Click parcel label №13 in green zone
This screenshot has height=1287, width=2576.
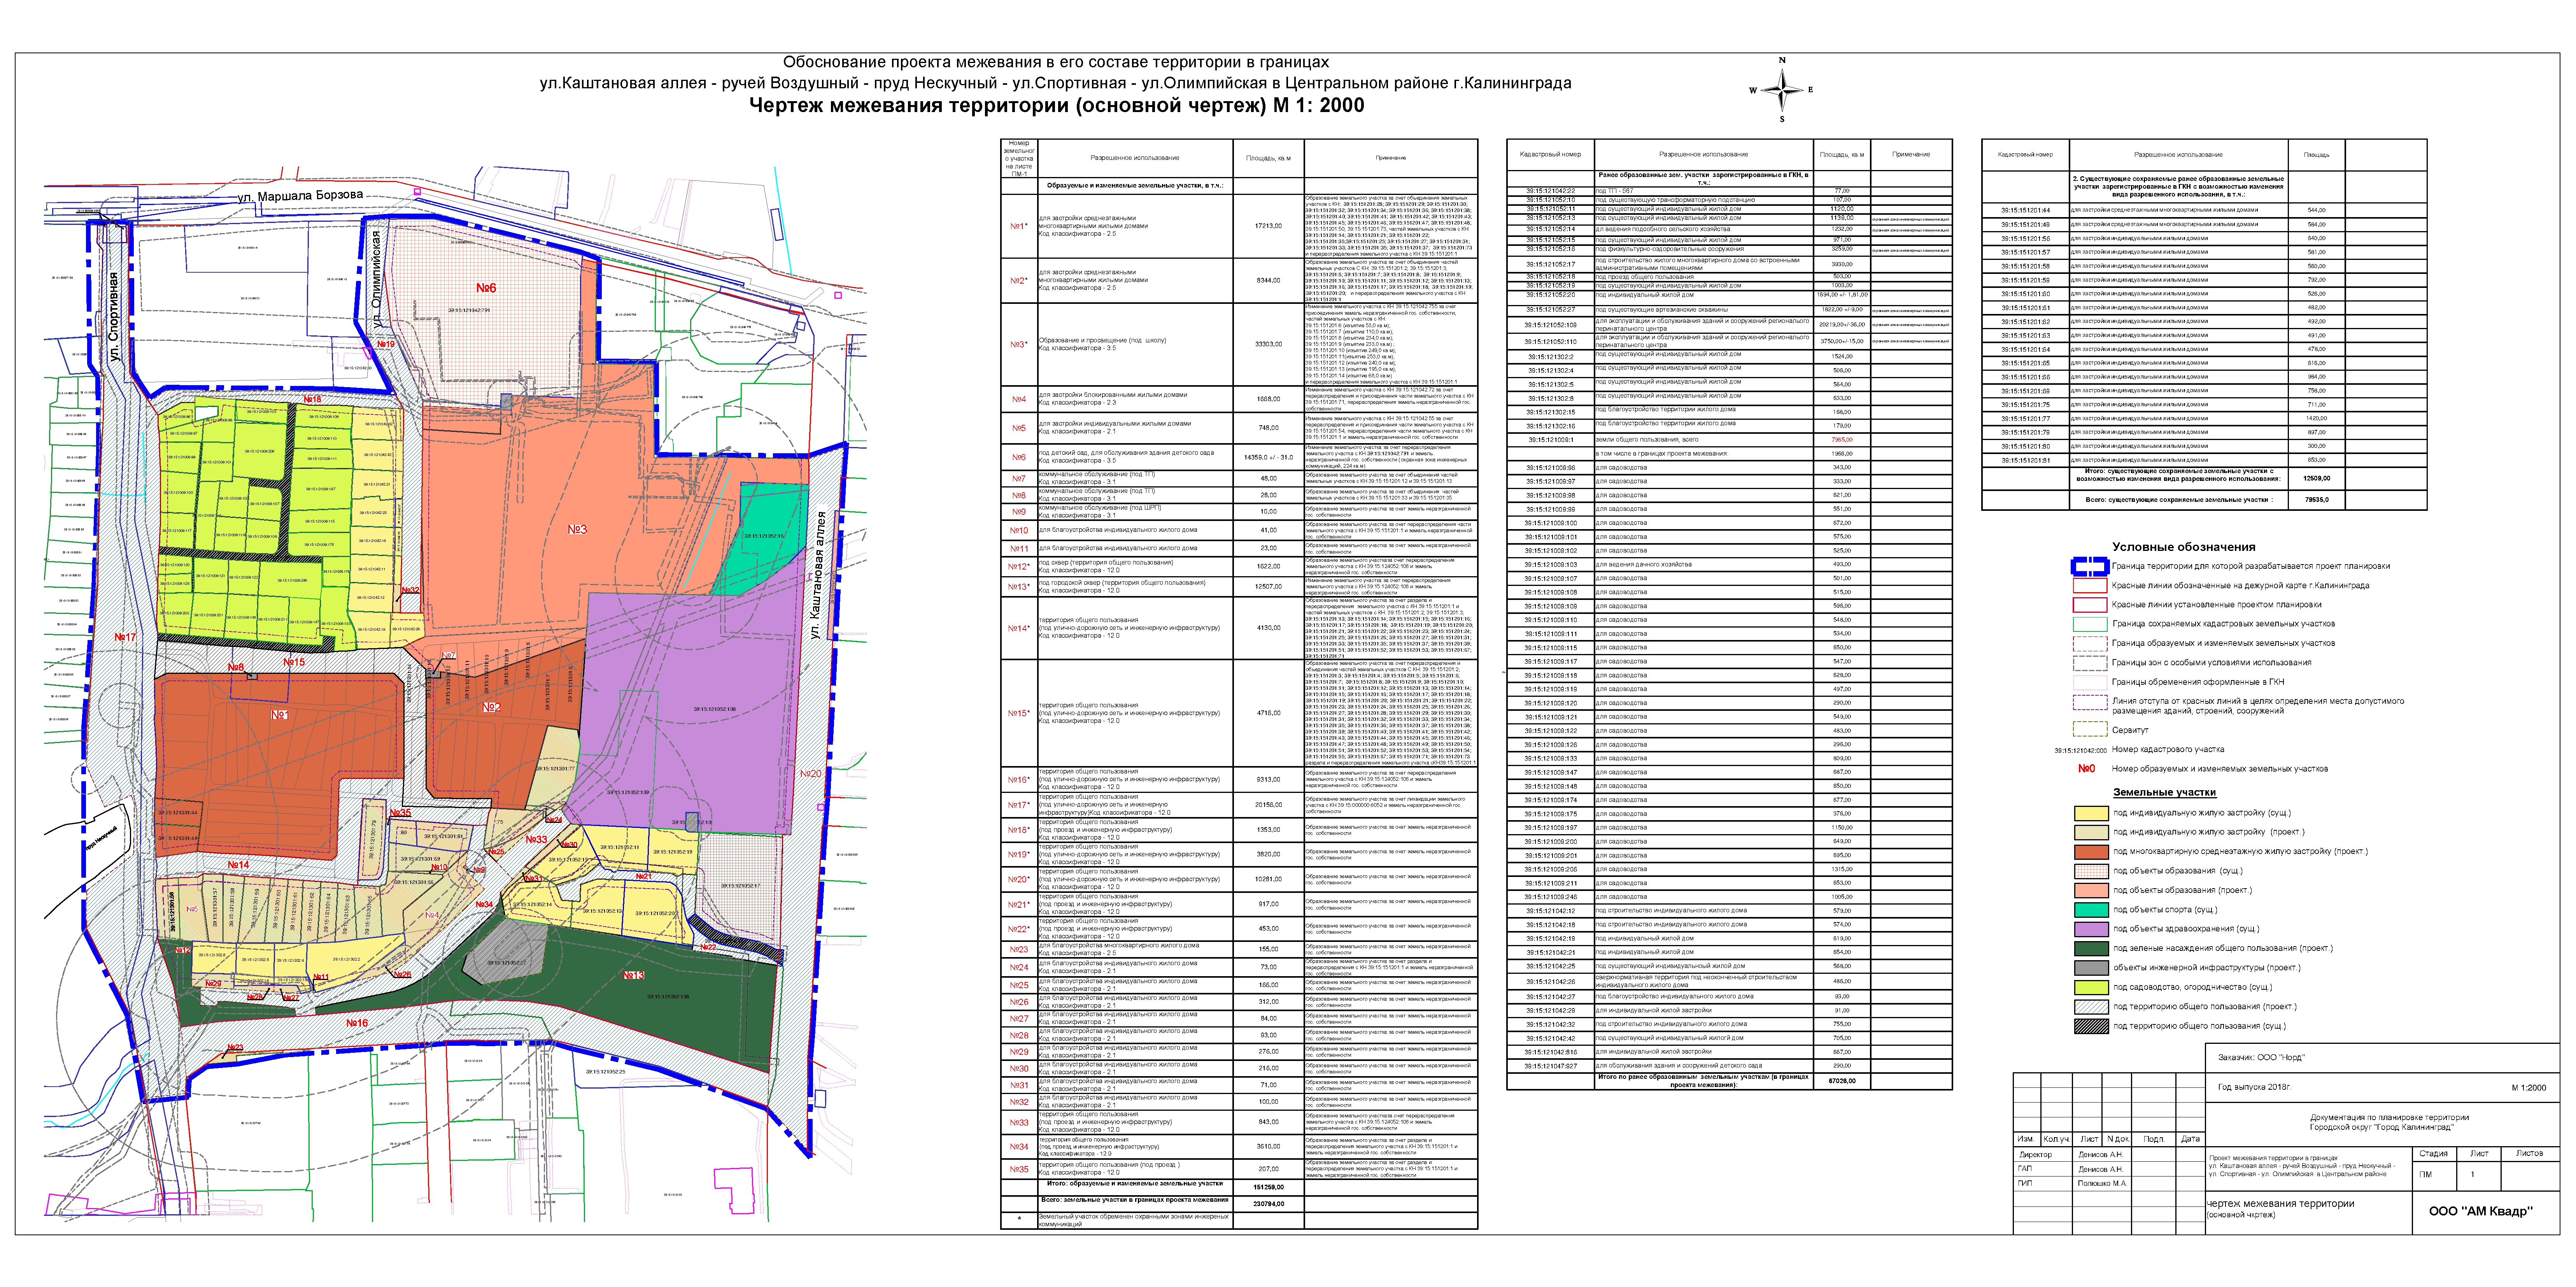[634, 975]
